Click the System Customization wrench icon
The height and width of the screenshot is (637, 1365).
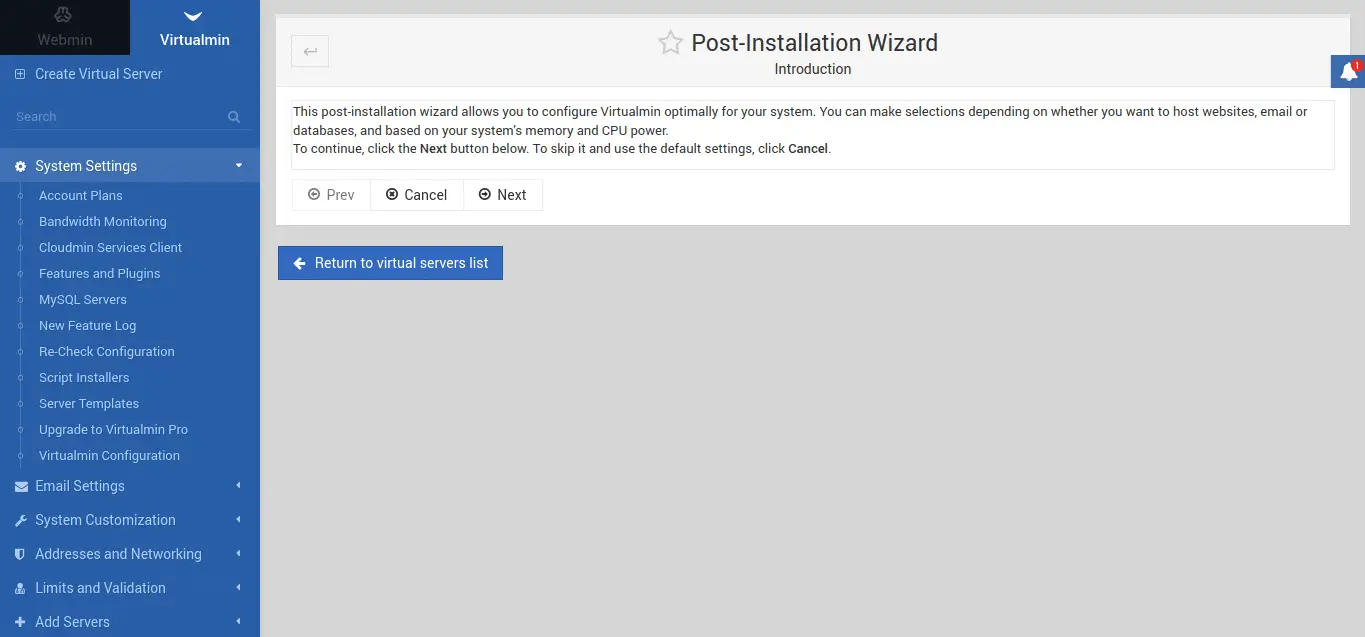point(20,521)
